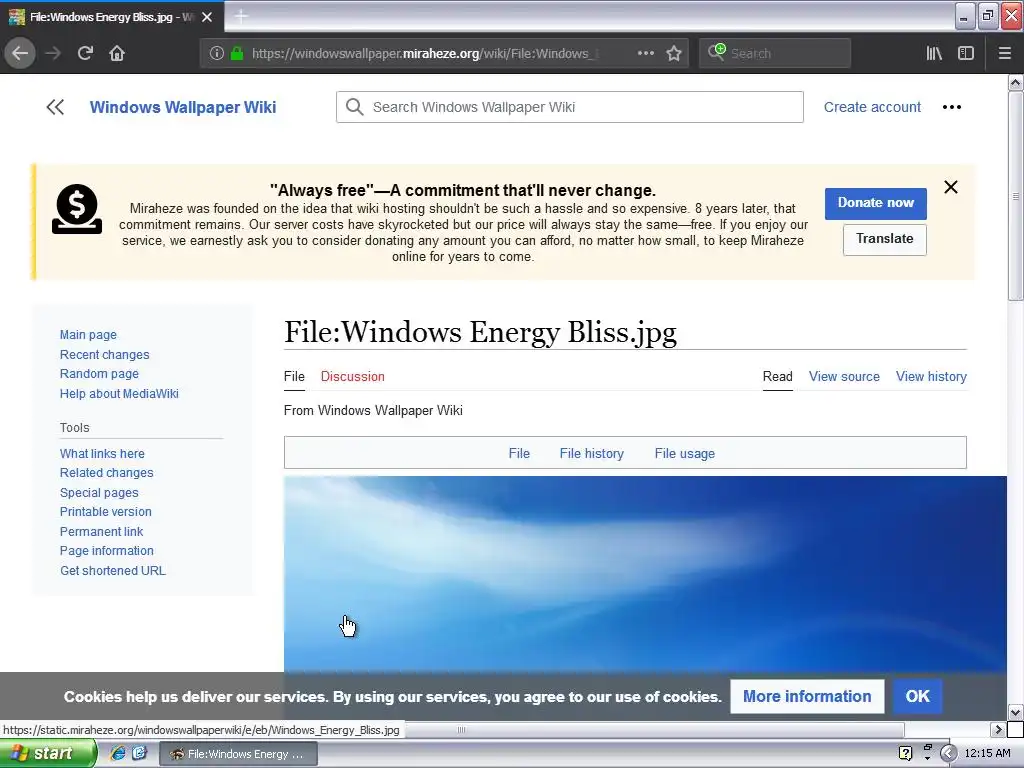Click Get shortened URL
The width and height of the screenshot is (1024, 768).
(x=112, y=570)
